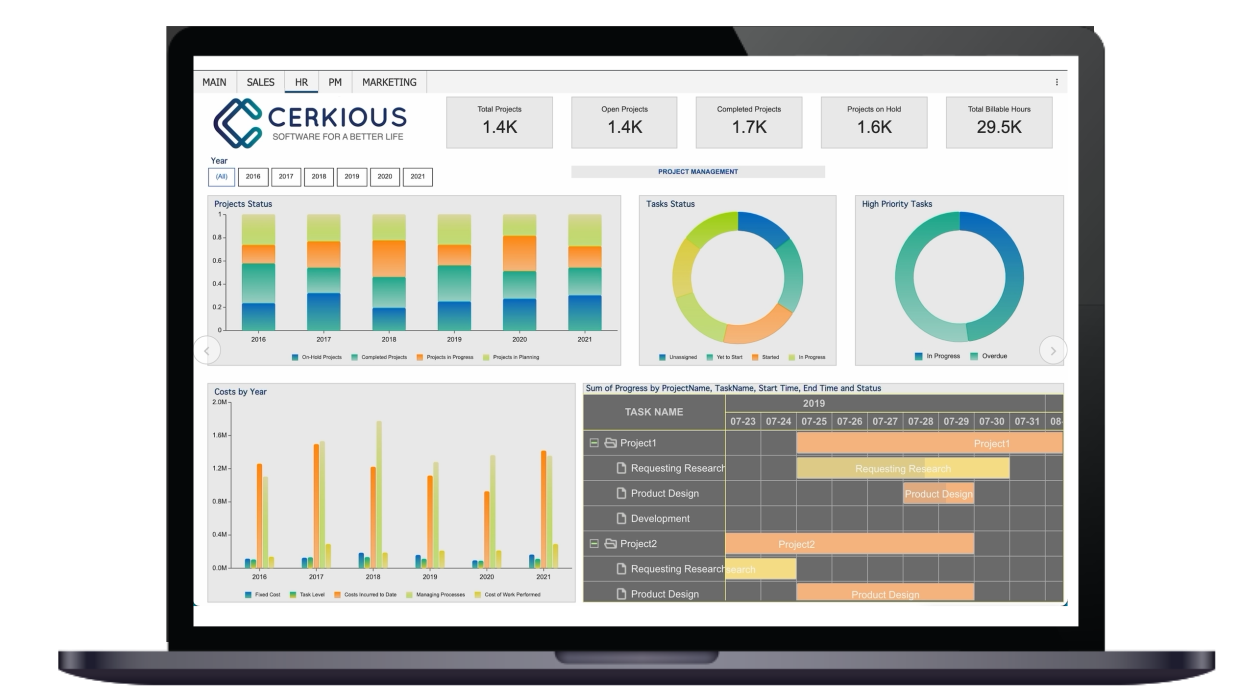
Task: Click the document icon beside Product Design under Project1
Action: pos(621,492)
